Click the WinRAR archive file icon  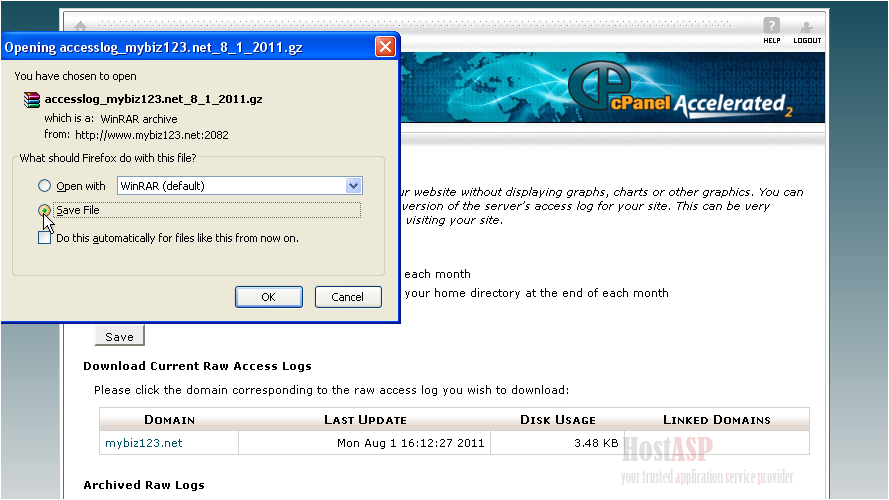pos(32,100)
